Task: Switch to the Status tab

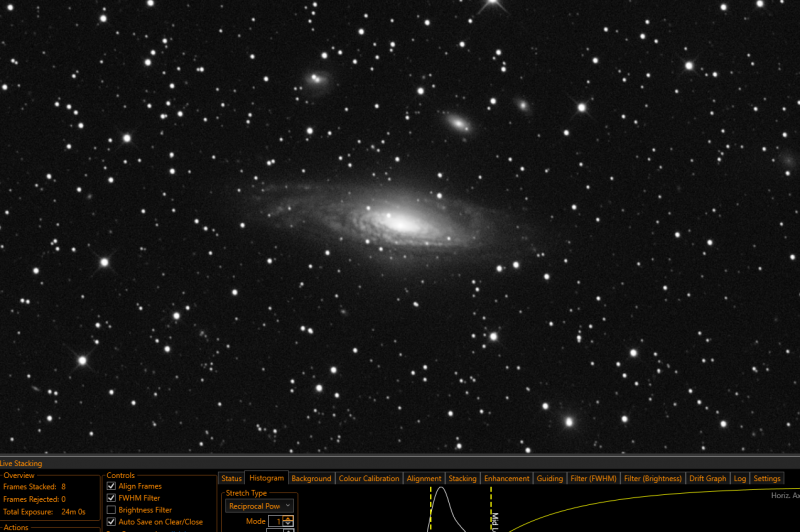Action: pyautogui.click(x=231, y=478)
